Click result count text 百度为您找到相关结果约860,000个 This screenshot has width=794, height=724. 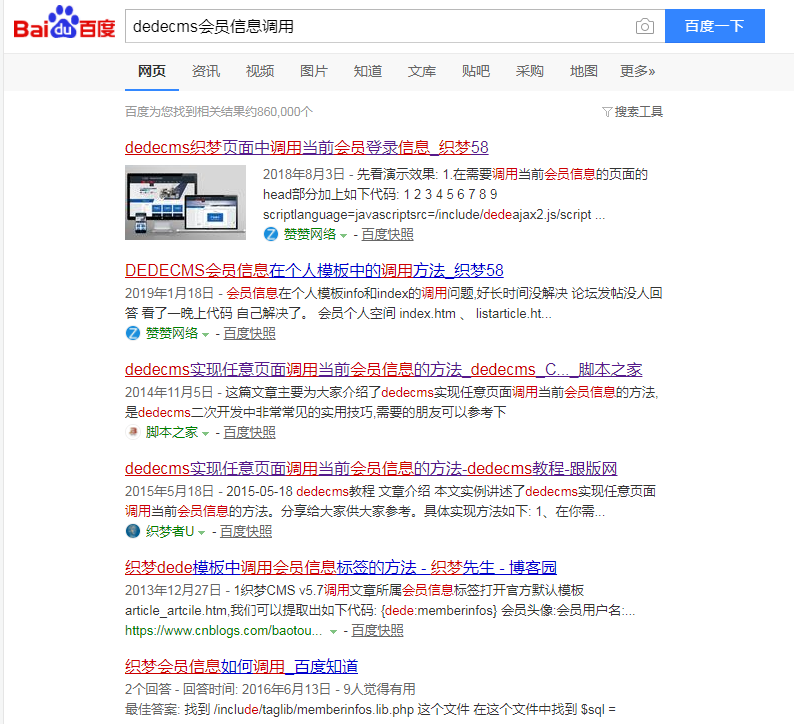coord(219,112)
